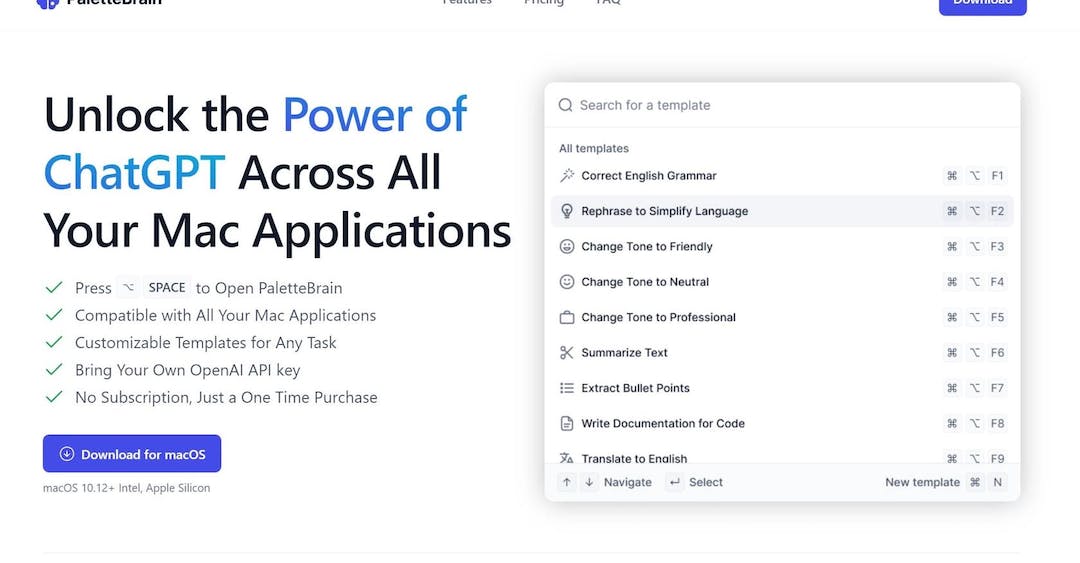This screenshot has height=563, width=1080.
Task: Click the All templates heading
Action: point(594,148)
